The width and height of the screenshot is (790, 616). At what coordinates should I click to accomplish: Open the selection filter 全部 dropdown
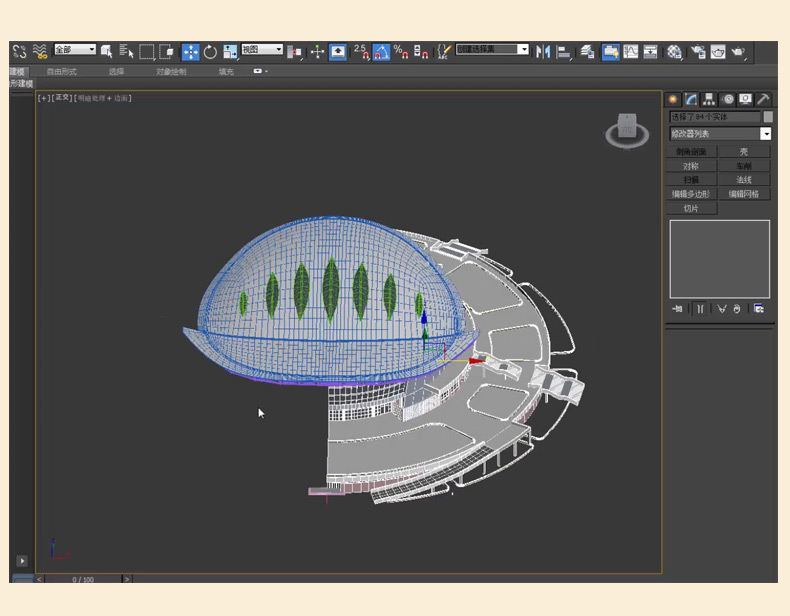pyautogui.click(x=75, y=49)
